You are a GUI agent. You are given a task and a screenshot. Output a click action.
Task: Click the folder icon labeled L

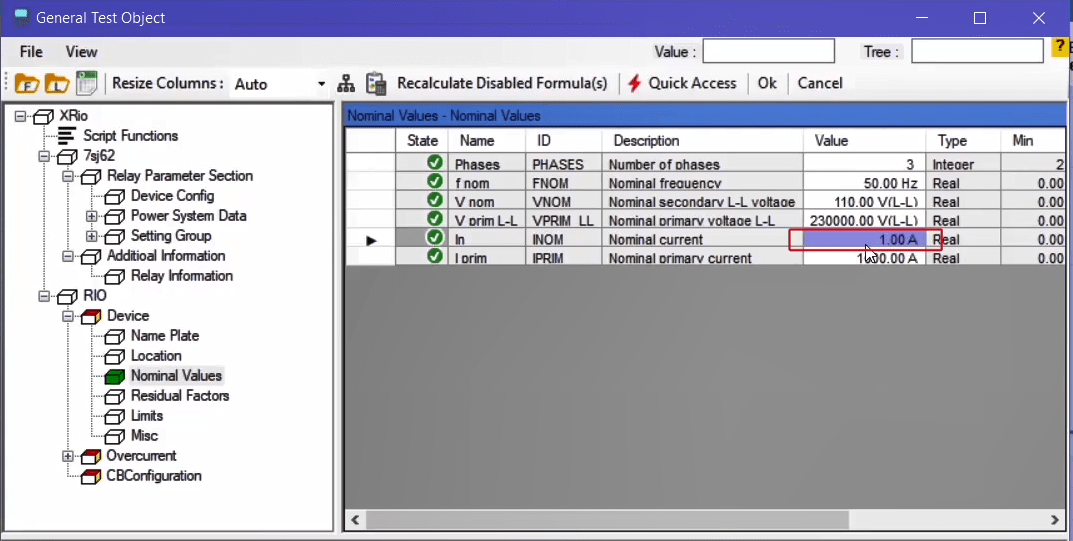coord(57,84)
